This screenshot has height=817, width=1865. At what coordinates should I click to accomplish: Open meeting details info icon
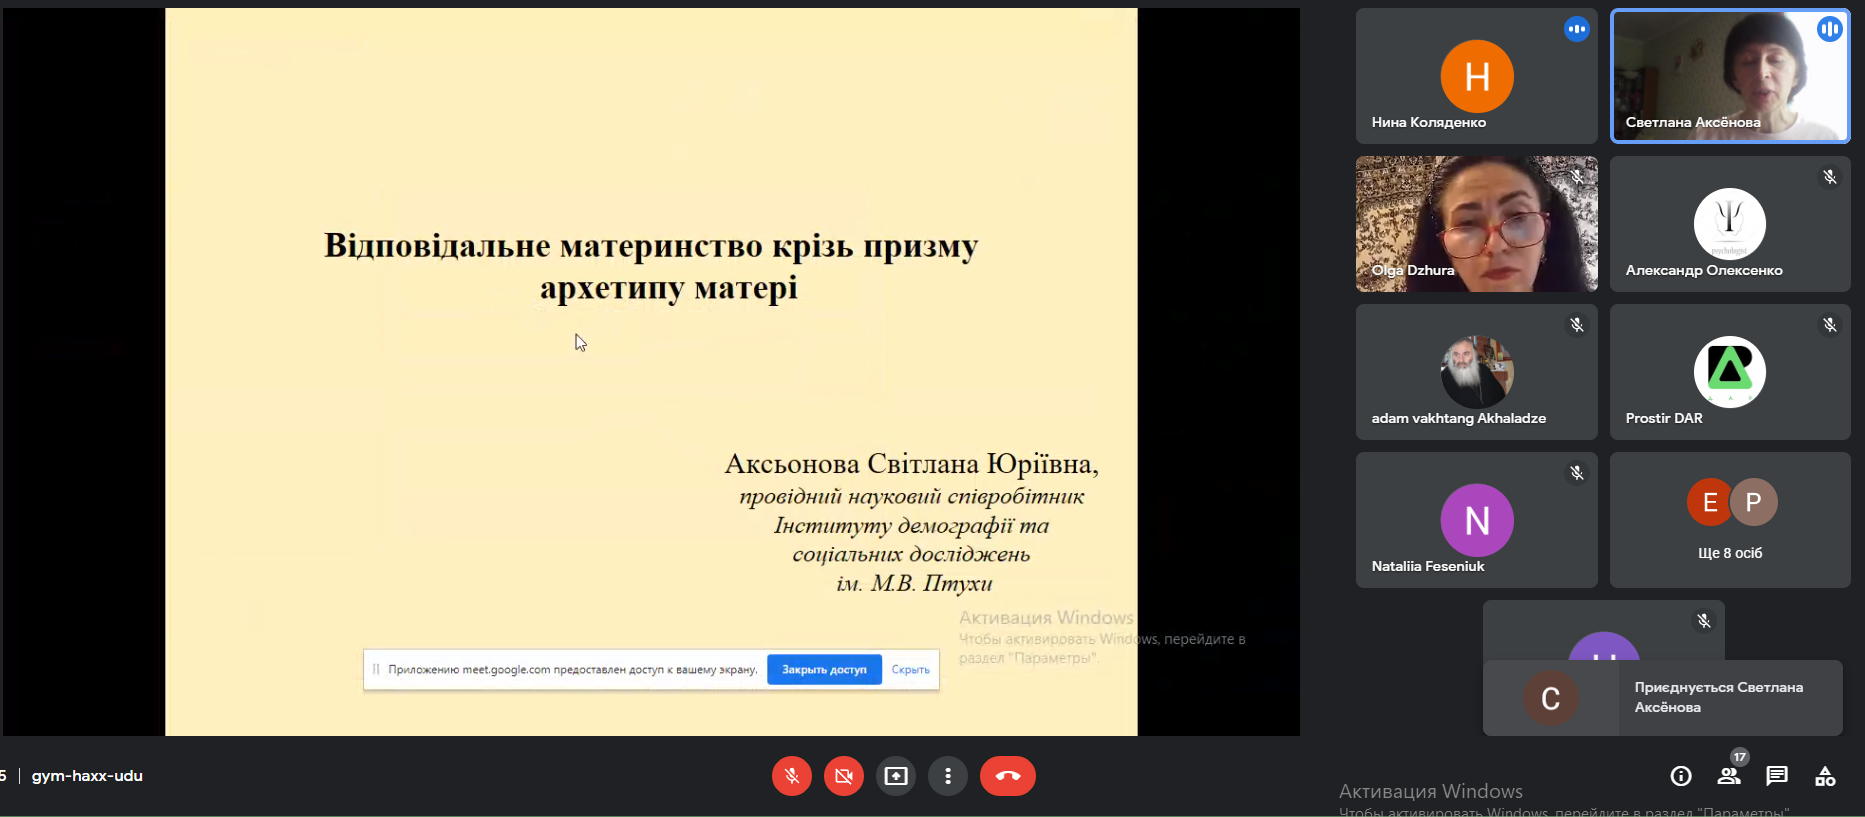tap(1680, 776)
